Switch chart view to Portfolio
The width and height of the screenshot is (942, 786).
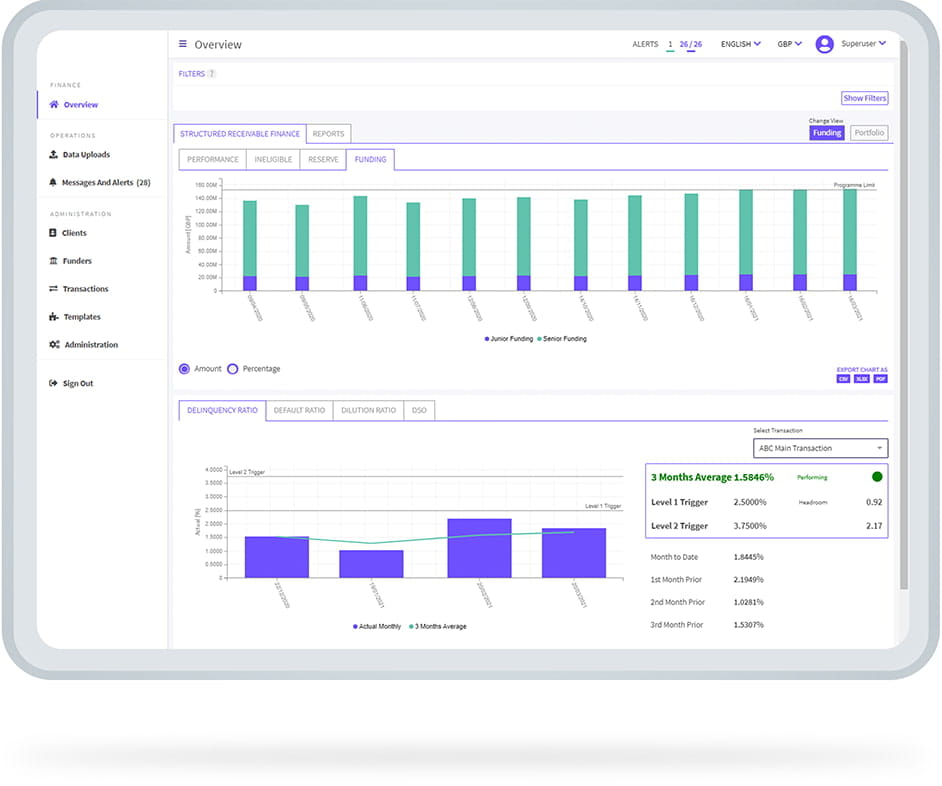tap(869, 133)
